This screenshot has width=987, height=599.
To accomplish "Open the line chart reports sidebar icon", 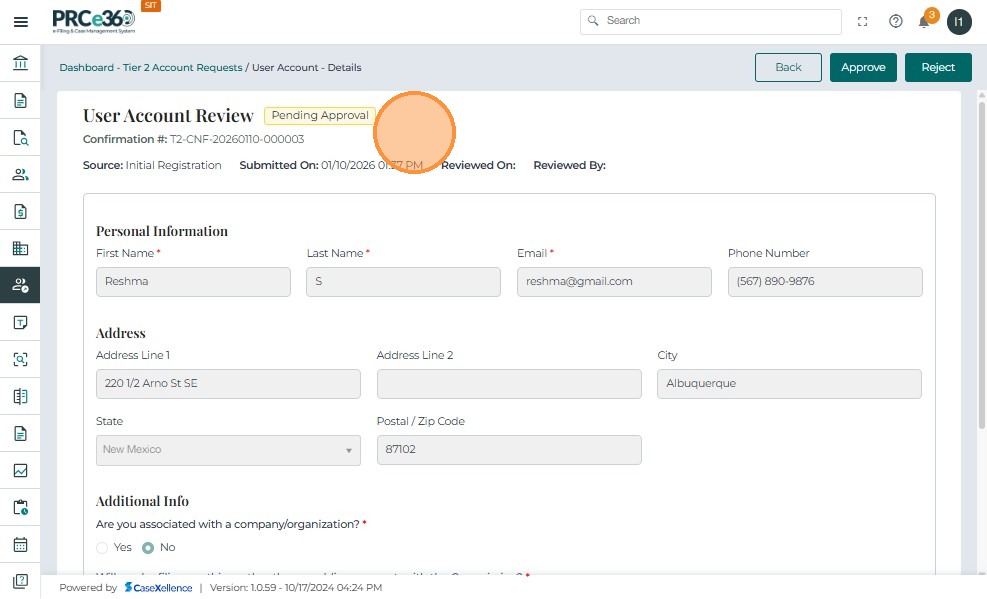I will 20,470.
